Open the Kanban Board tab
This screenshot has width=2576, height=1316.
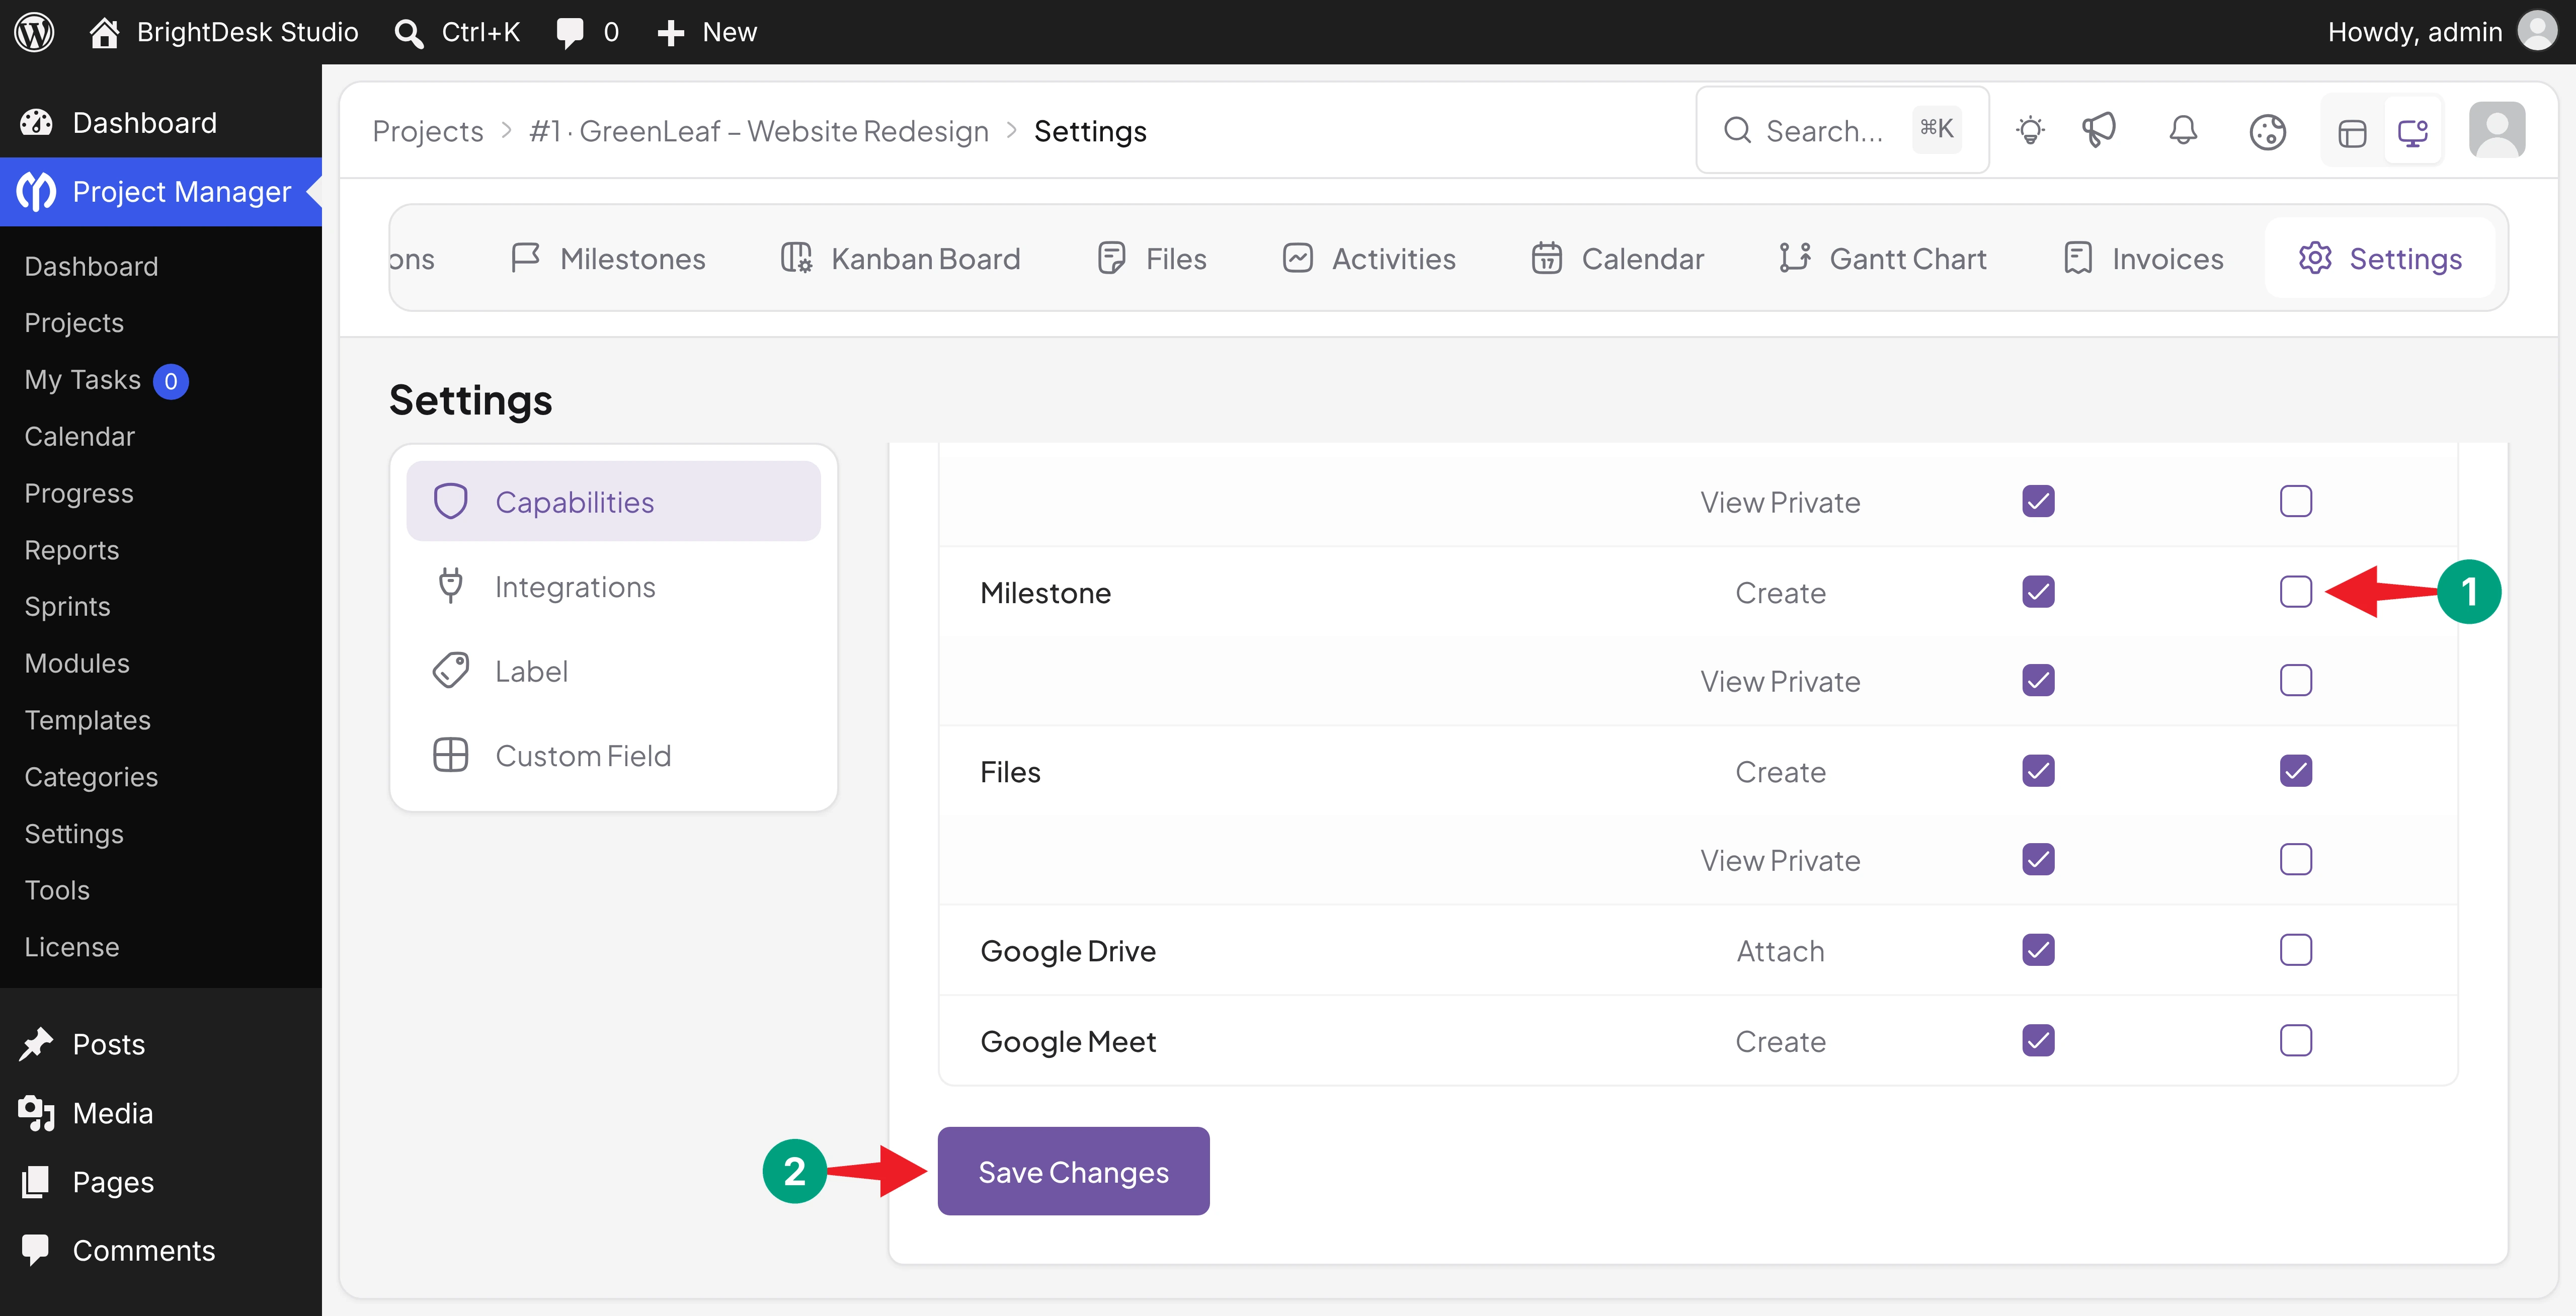click(x=900, y=258)
